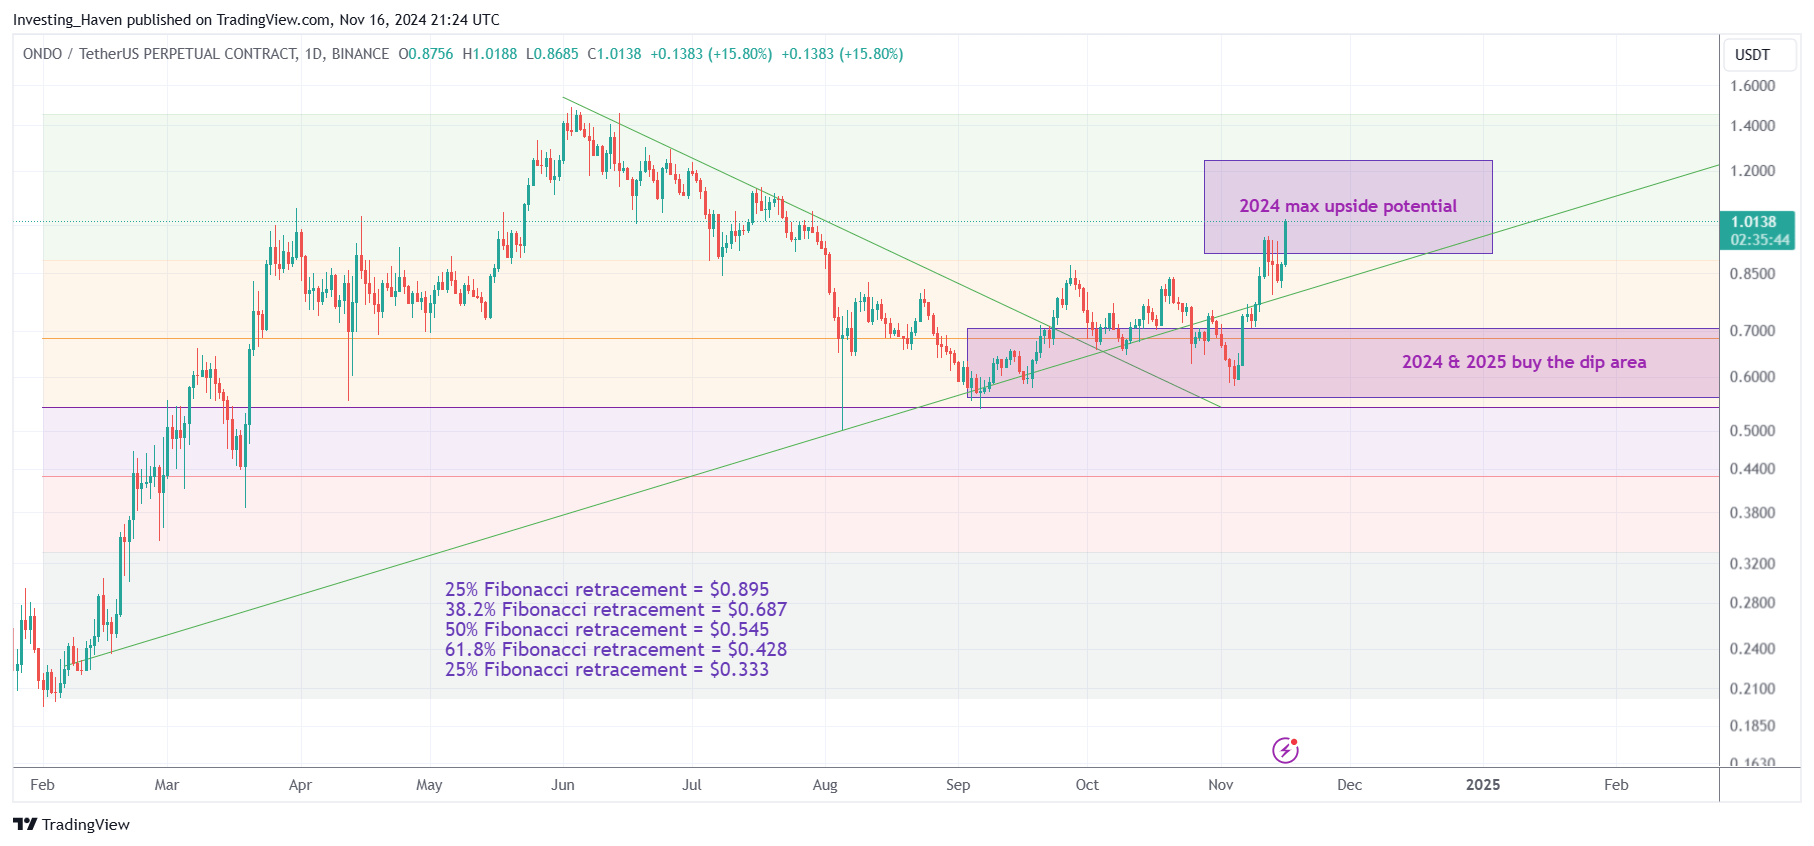This screenshot has height=846, width=1814.
Task: Click the Mar label on time axis
Action: tap(167, 785)
